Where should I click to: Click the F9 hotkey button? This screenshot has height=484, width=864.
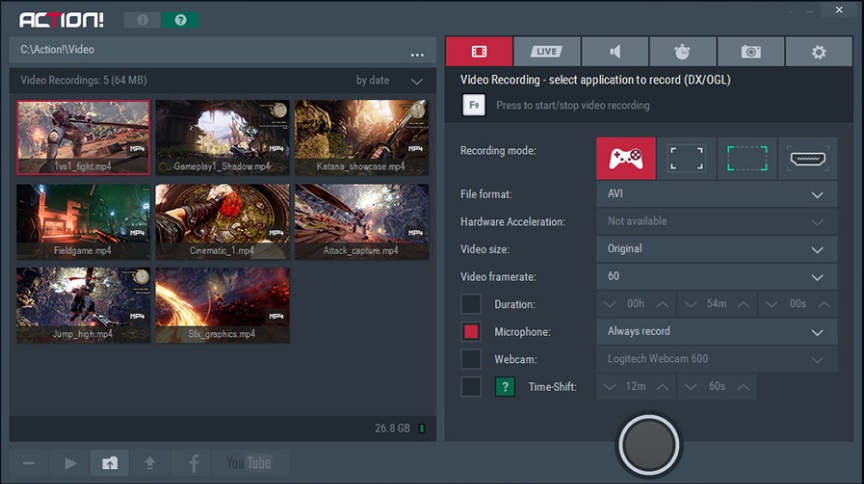(x=474, y=105)
